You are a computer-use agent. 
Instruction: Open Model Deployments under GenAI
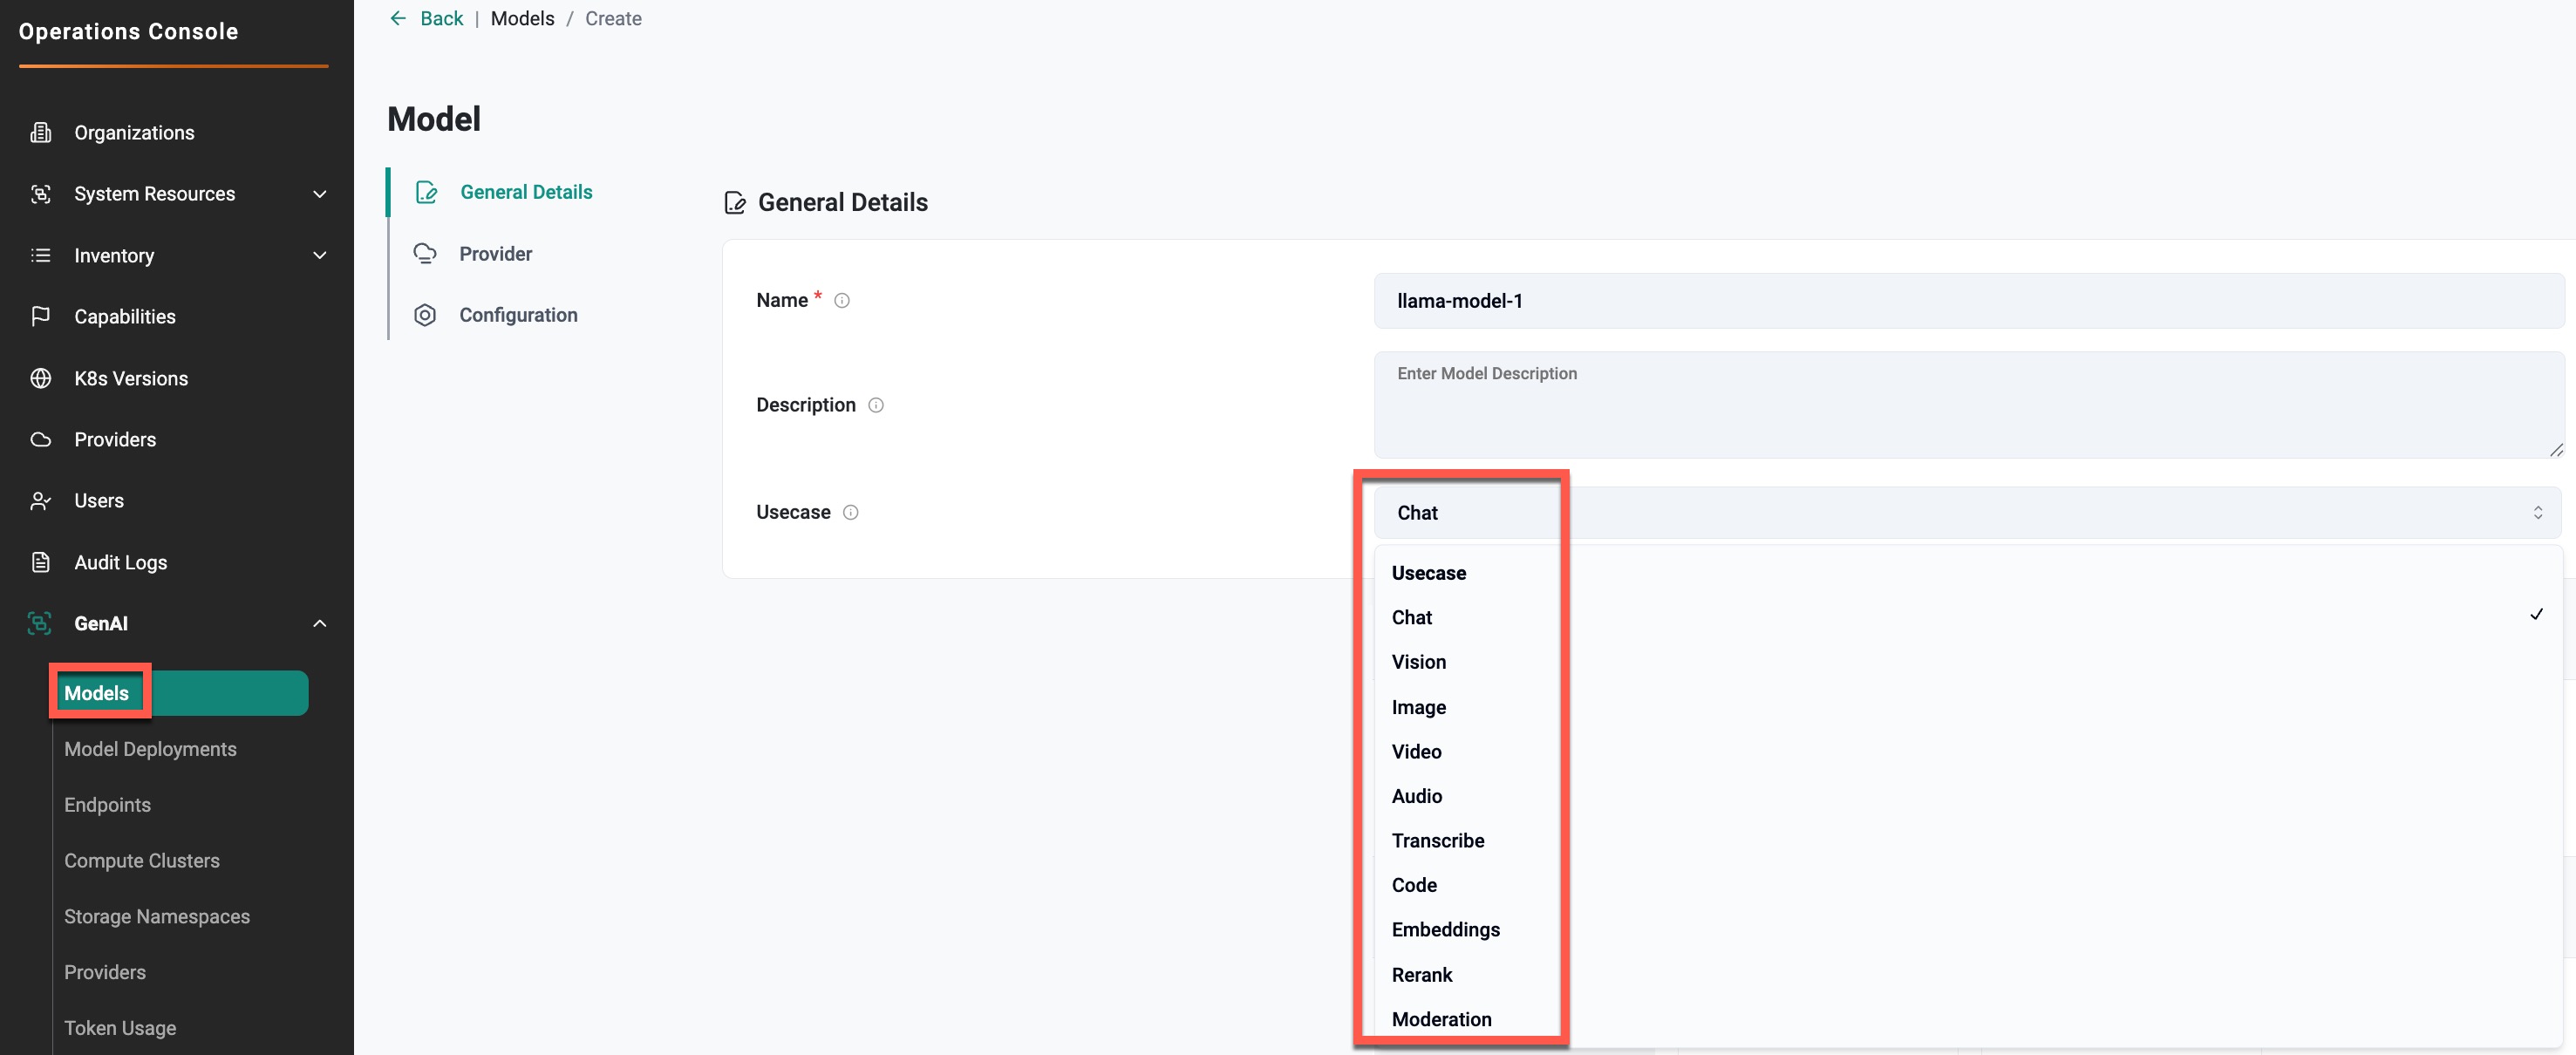pos(150,749)
